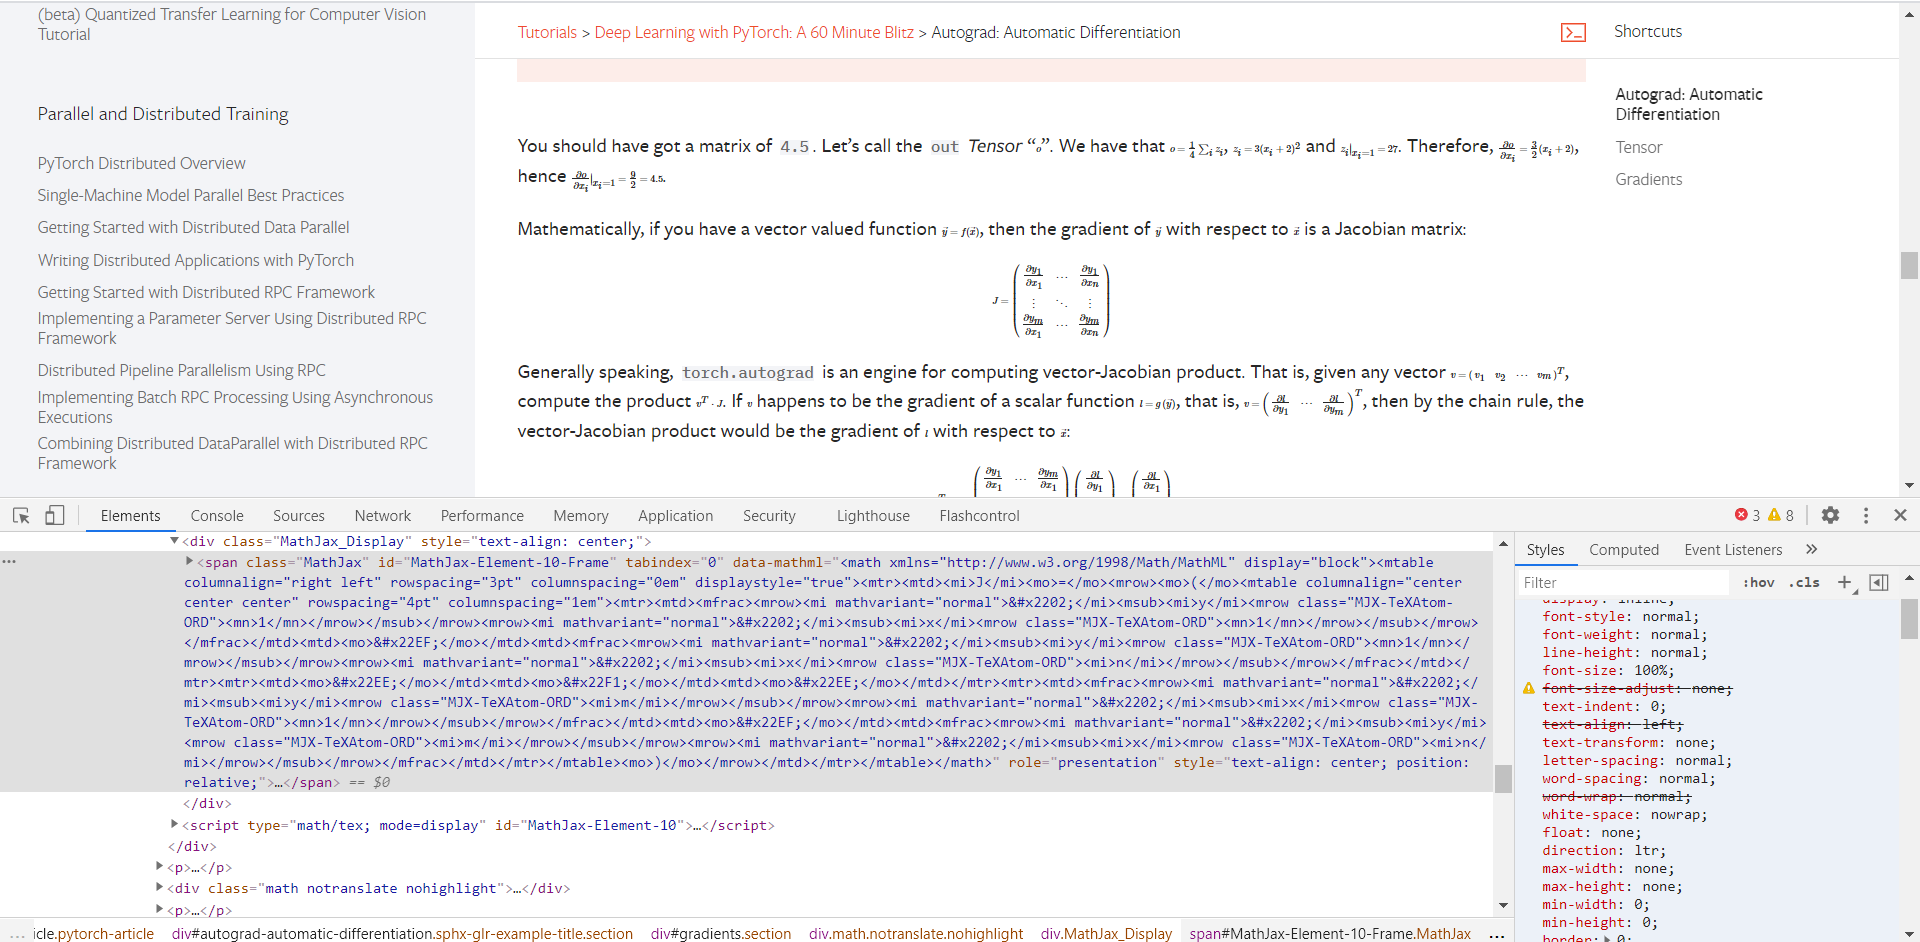
Task: Click the terminal icon beside Shortcuts
Action: coord(1573,32)
